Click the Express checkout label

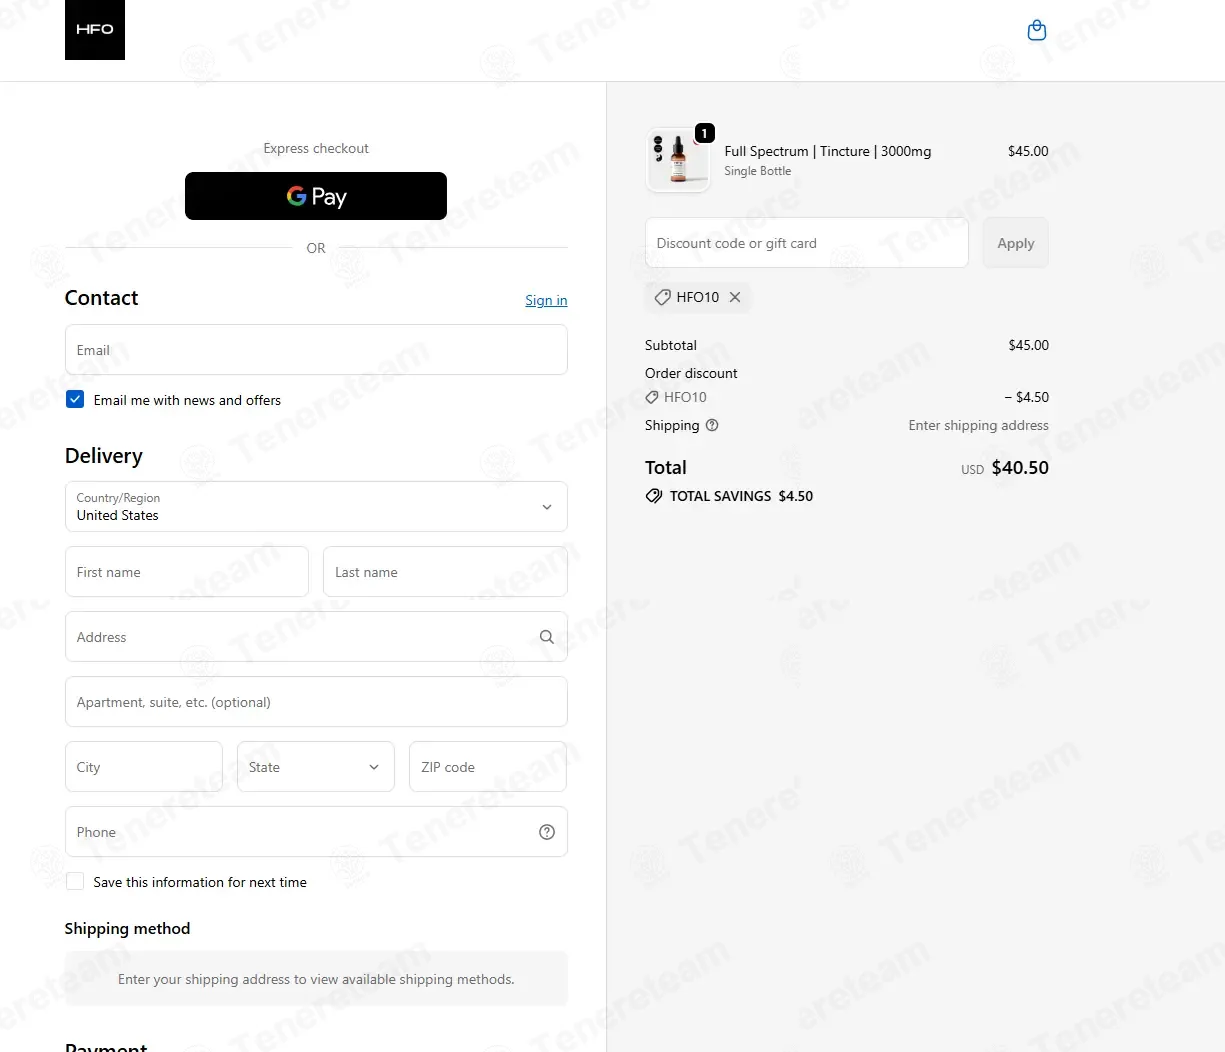(x=316, y=148)
